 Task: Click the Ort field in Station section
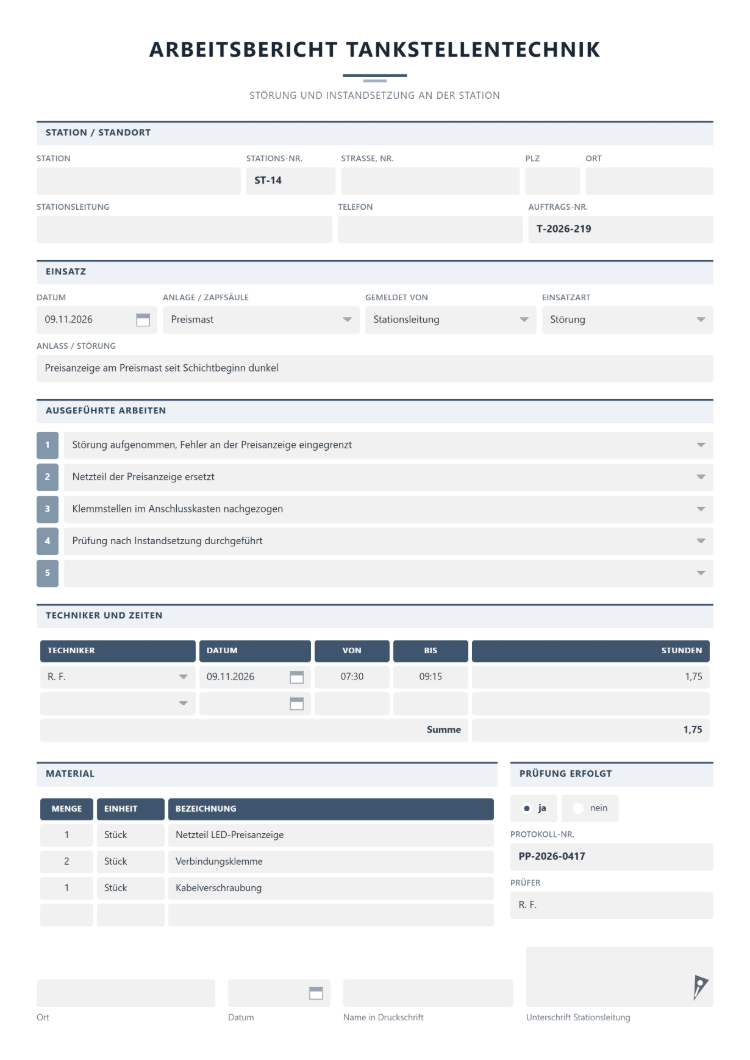pyautogui.click(x=649, y=181)
